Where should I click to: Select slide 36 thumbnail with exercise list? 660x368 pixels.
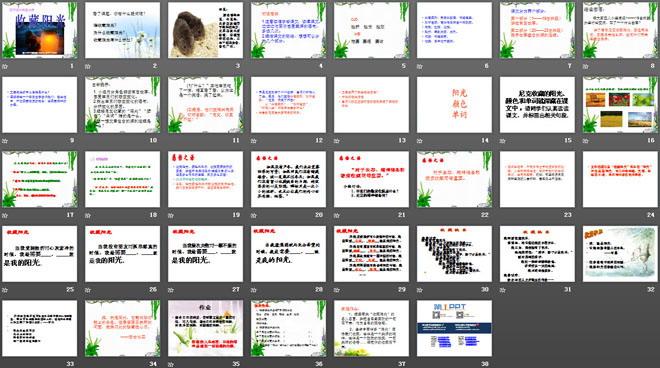pyautogui.click(x=288, y=328)
